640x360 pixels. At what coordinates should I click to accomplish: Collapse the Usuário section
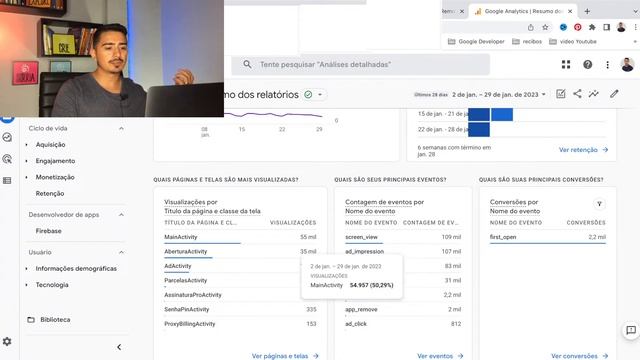click(x=121, y=252)
